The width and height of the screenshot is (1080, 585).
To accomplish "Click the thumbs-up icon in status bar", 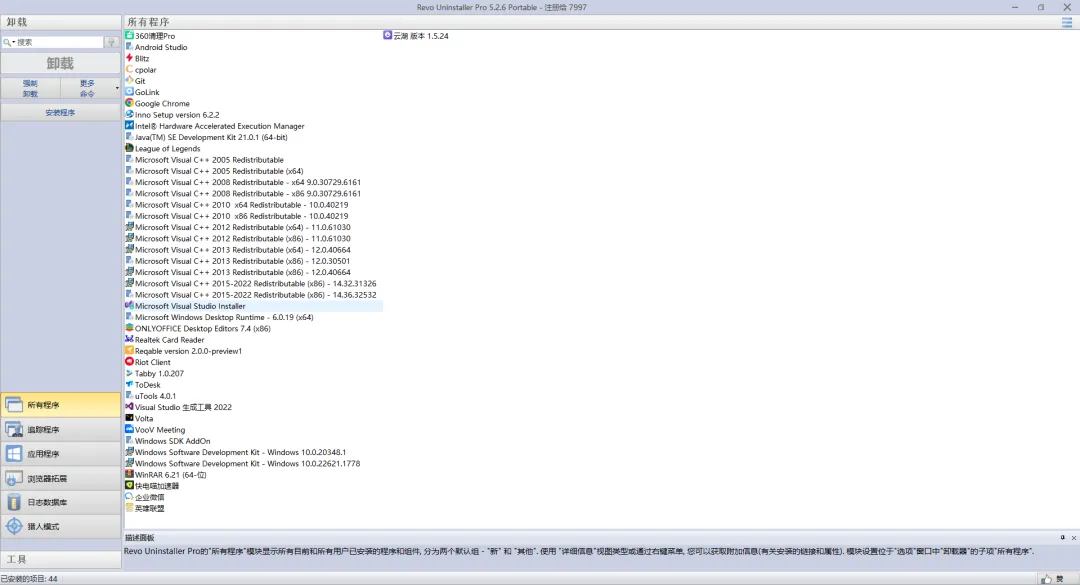I will pyautogui.click(x=1046, y=579).
